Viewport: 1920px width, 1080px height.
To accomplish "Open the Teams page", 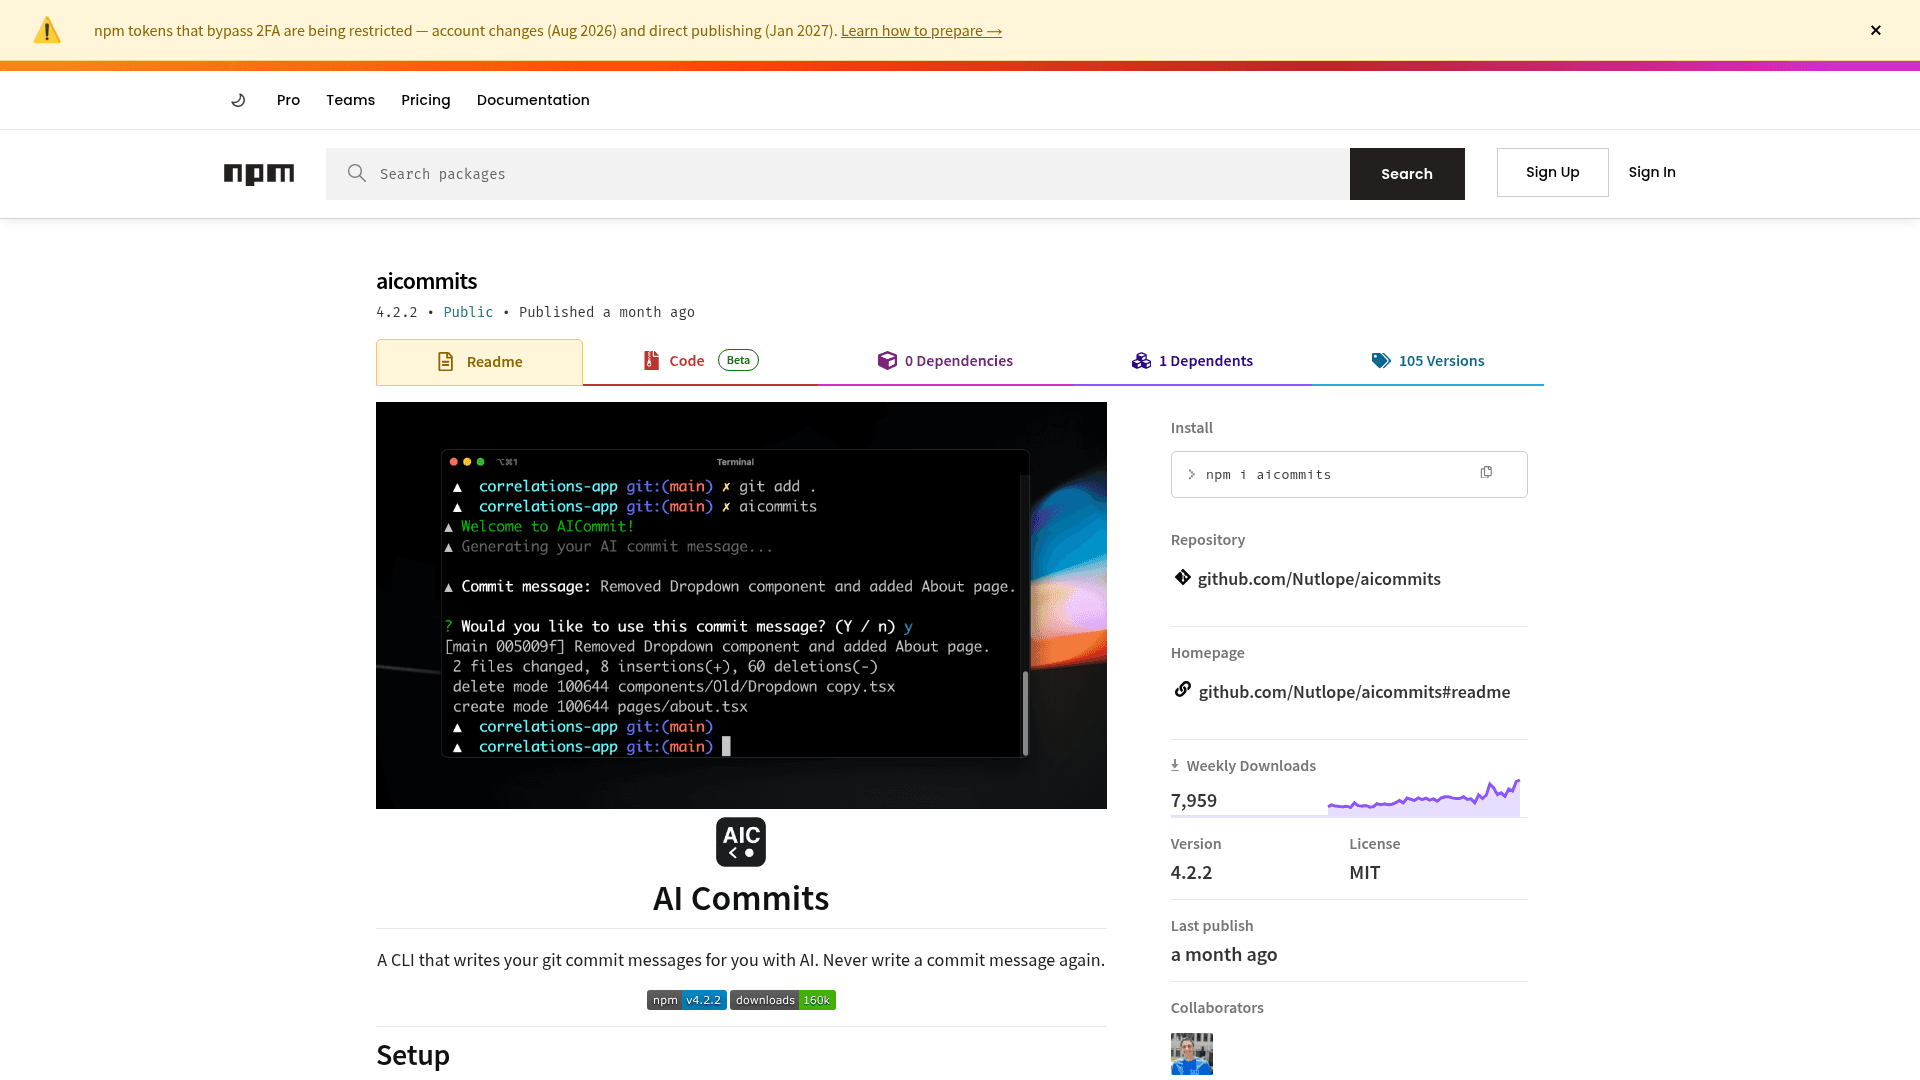I will point(350,100).
